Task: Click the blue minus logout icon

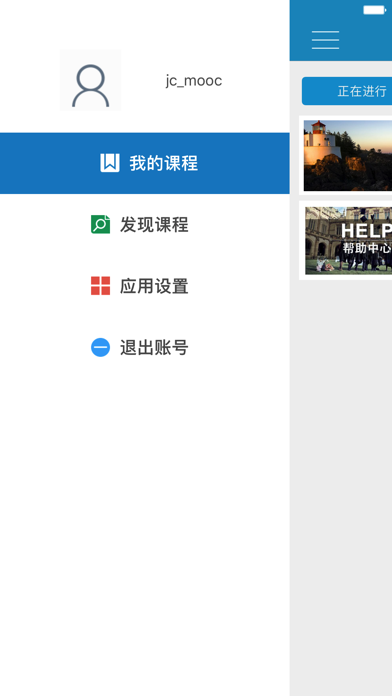Action: coord(100,347)
